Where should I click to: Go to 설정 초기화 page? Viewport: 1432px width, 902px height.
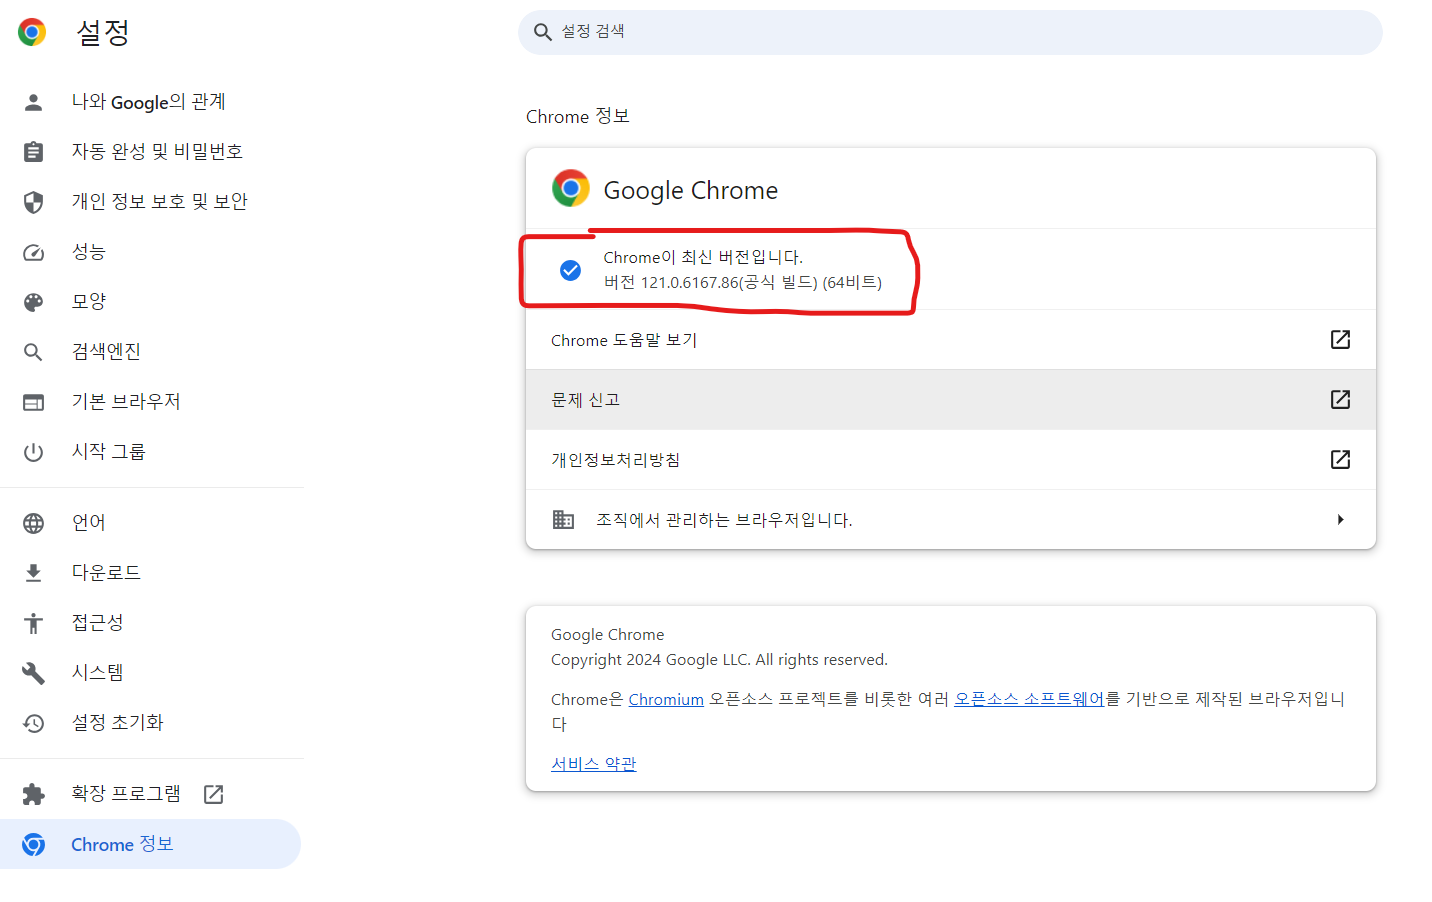(x=150, y=723)
